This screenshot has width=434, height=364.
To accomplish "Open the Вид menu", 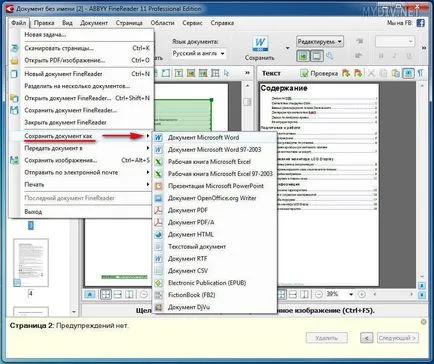I will click(67, 23).
